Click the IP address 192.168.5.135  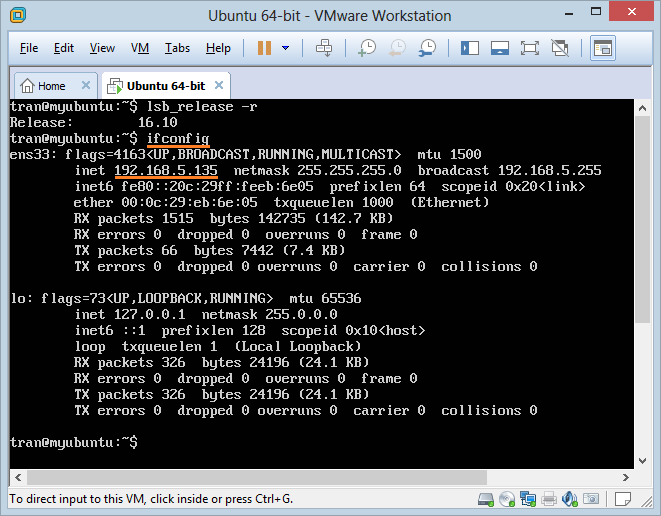[x=166, y=170]
